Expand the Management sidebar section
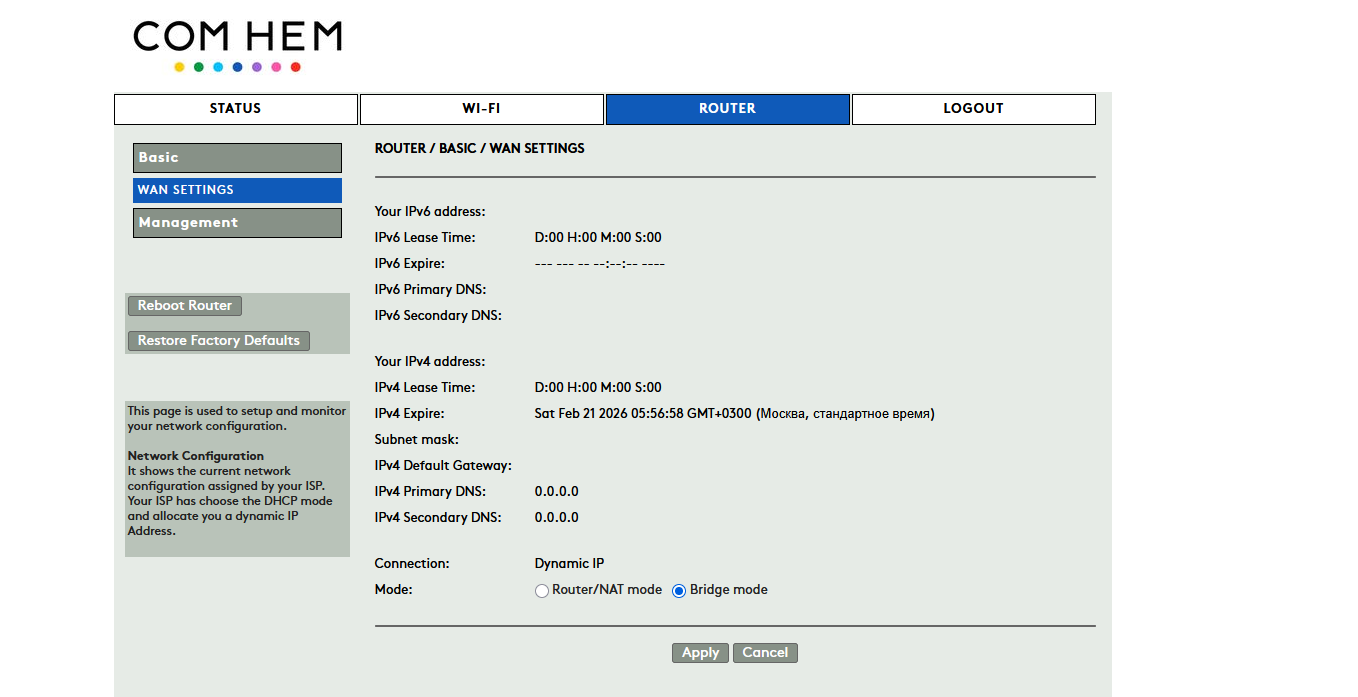Viewport: 1358px width, 697px height. (237, 223)
